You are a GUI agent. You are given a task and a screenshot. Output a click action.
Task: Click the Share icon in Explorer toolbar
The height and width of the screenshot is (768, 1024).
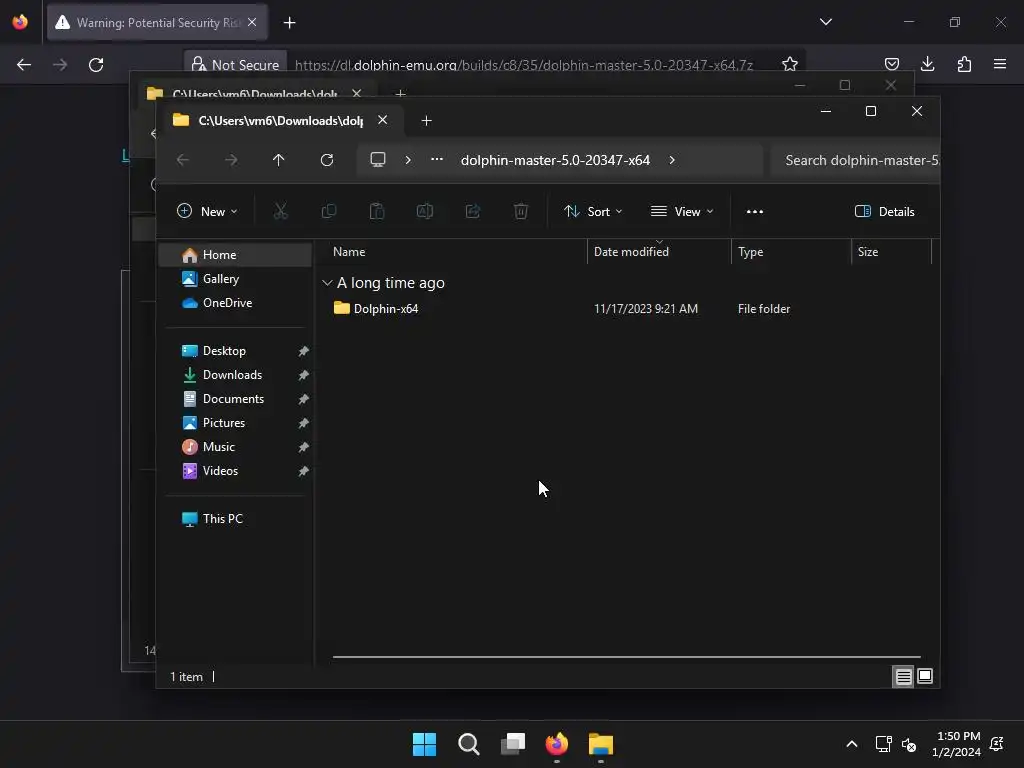click(x=473, y=211)
